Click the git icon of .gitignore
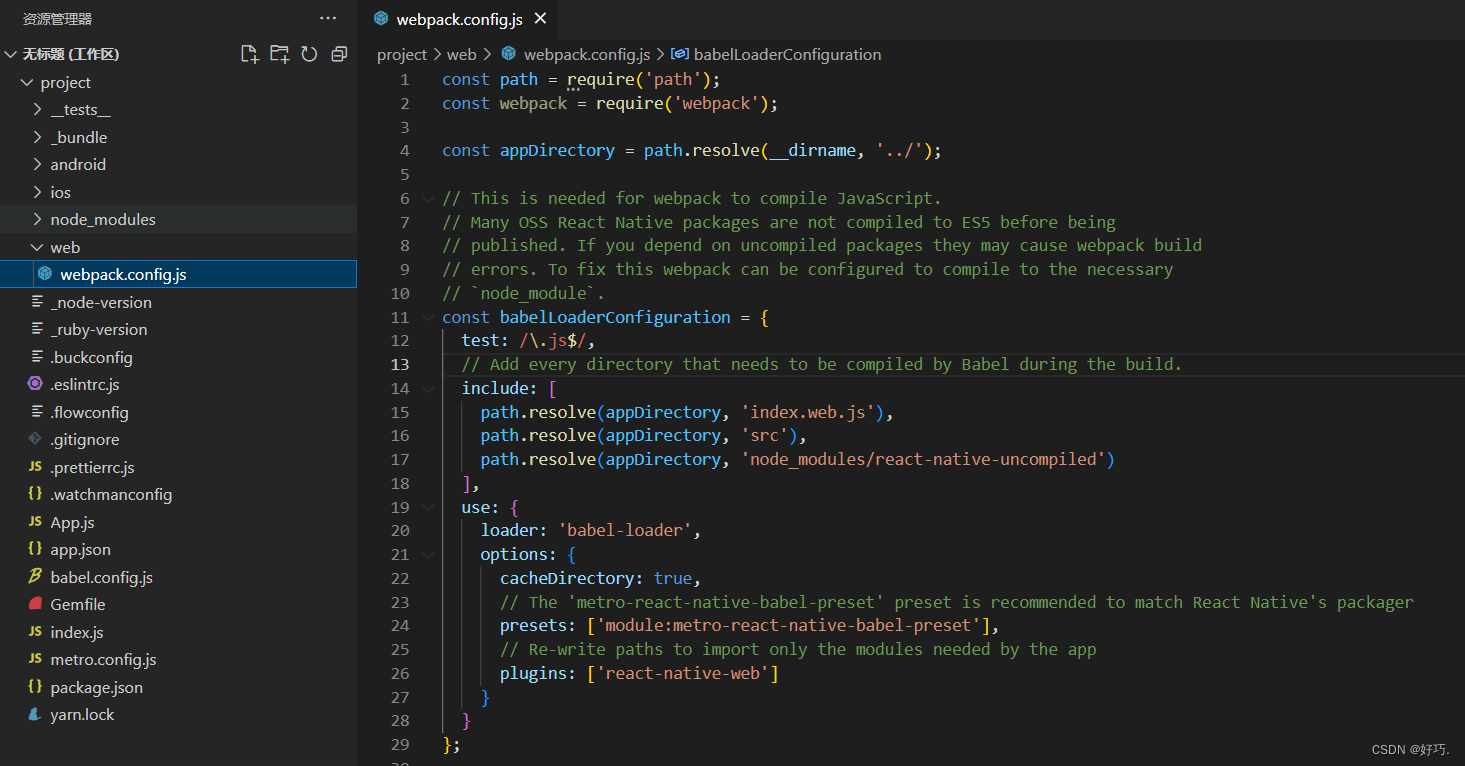1465x766 pixels. pyautogui.click(x=35, y=439)
